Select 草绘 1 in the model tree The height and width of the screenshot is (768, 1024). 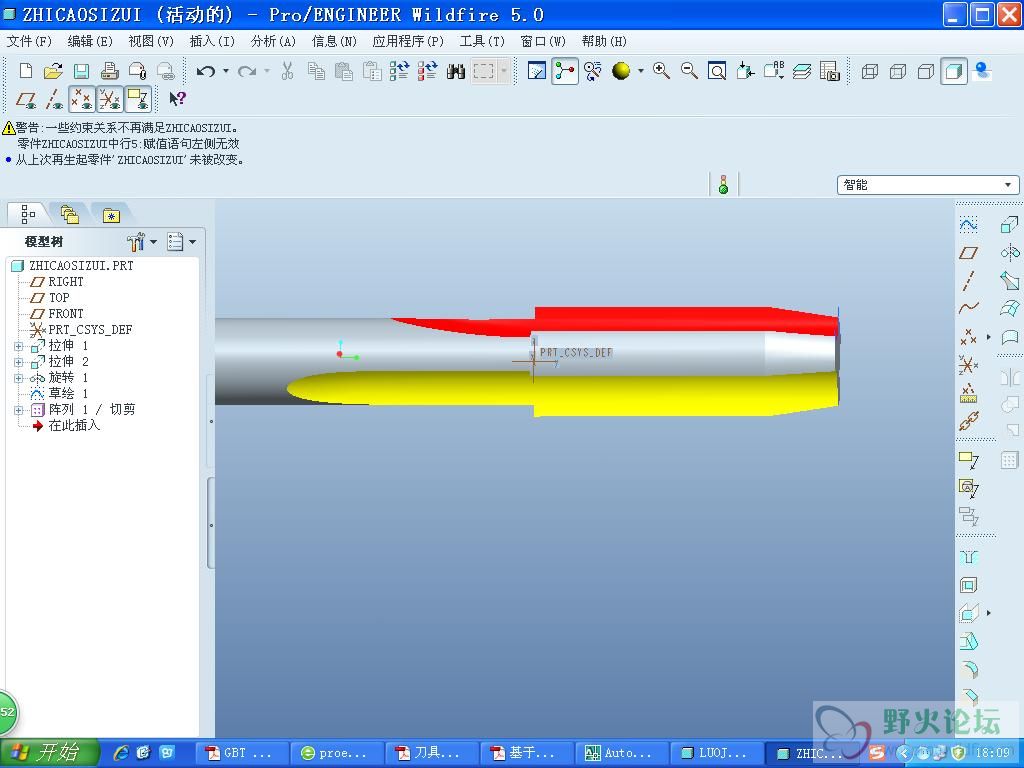coord(59,394)
